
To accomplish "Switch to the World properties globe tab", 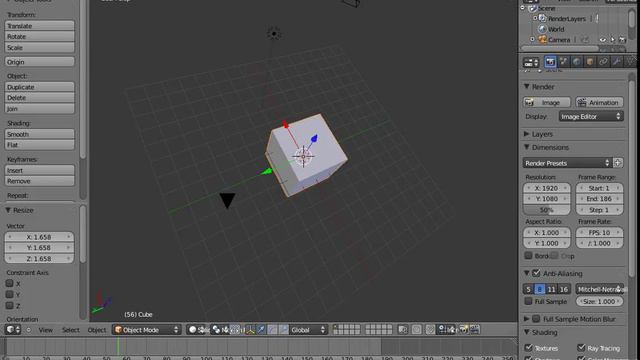I will click(x=576, y=62).
